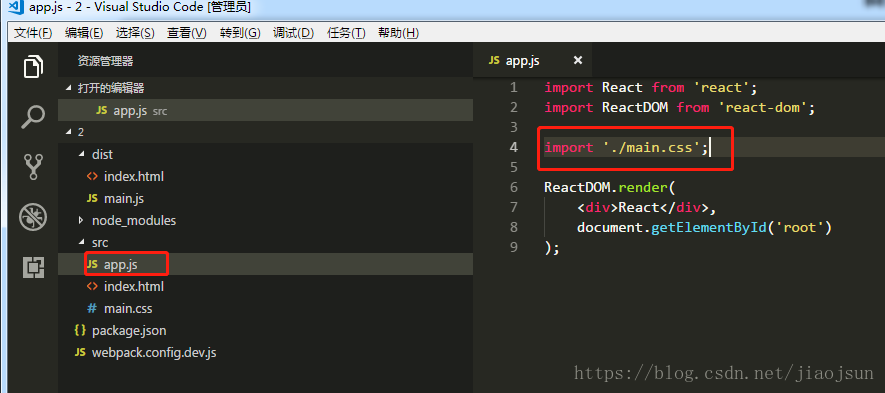Click the braces icon of package.json

pos(80,330)
